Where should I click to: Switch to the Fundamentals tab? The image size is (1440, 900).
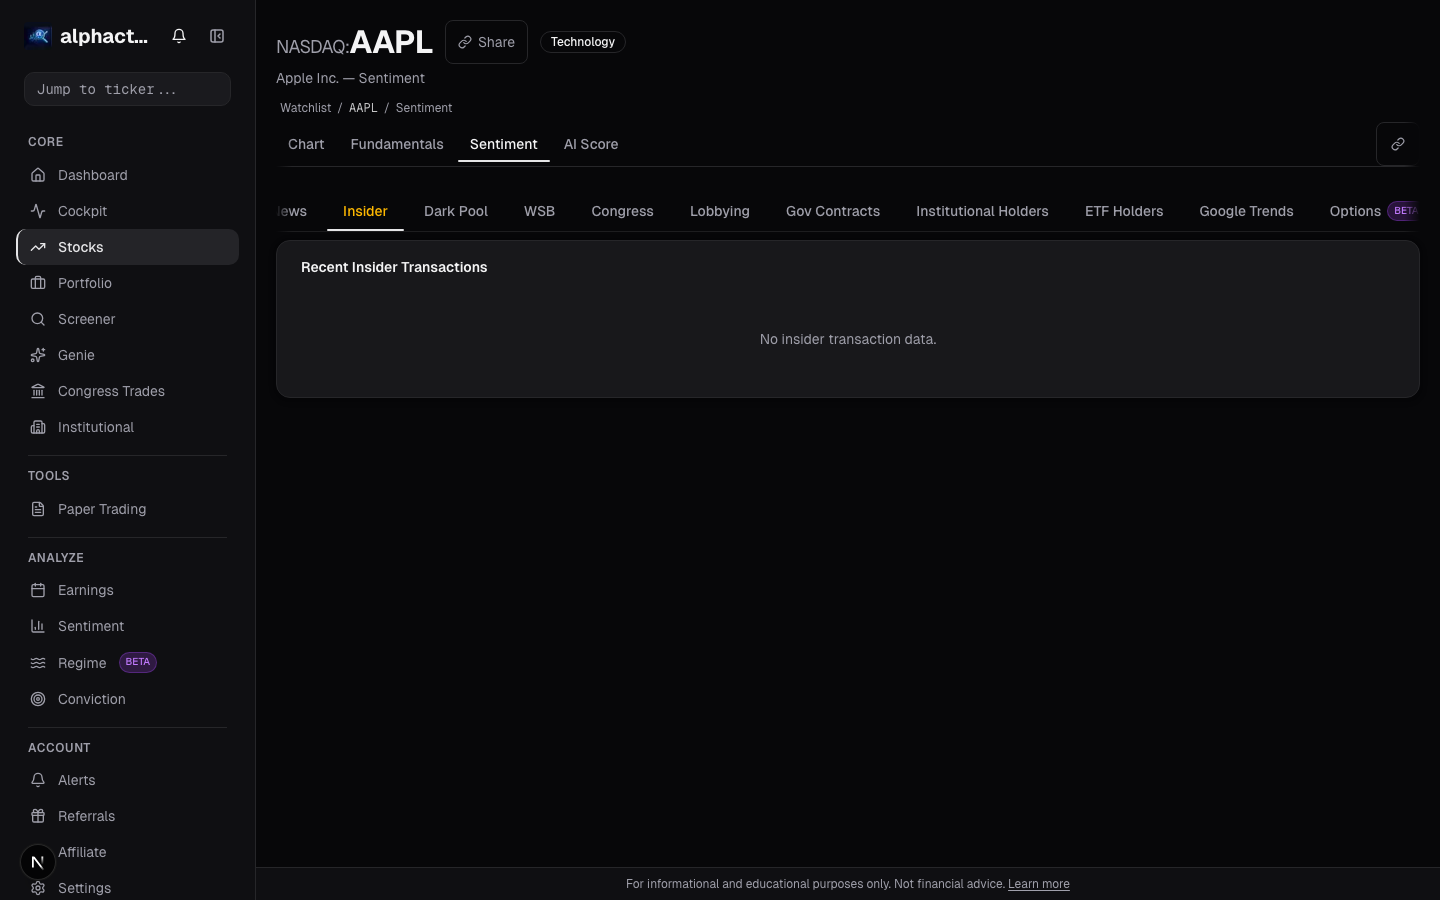tap(397, 144)
